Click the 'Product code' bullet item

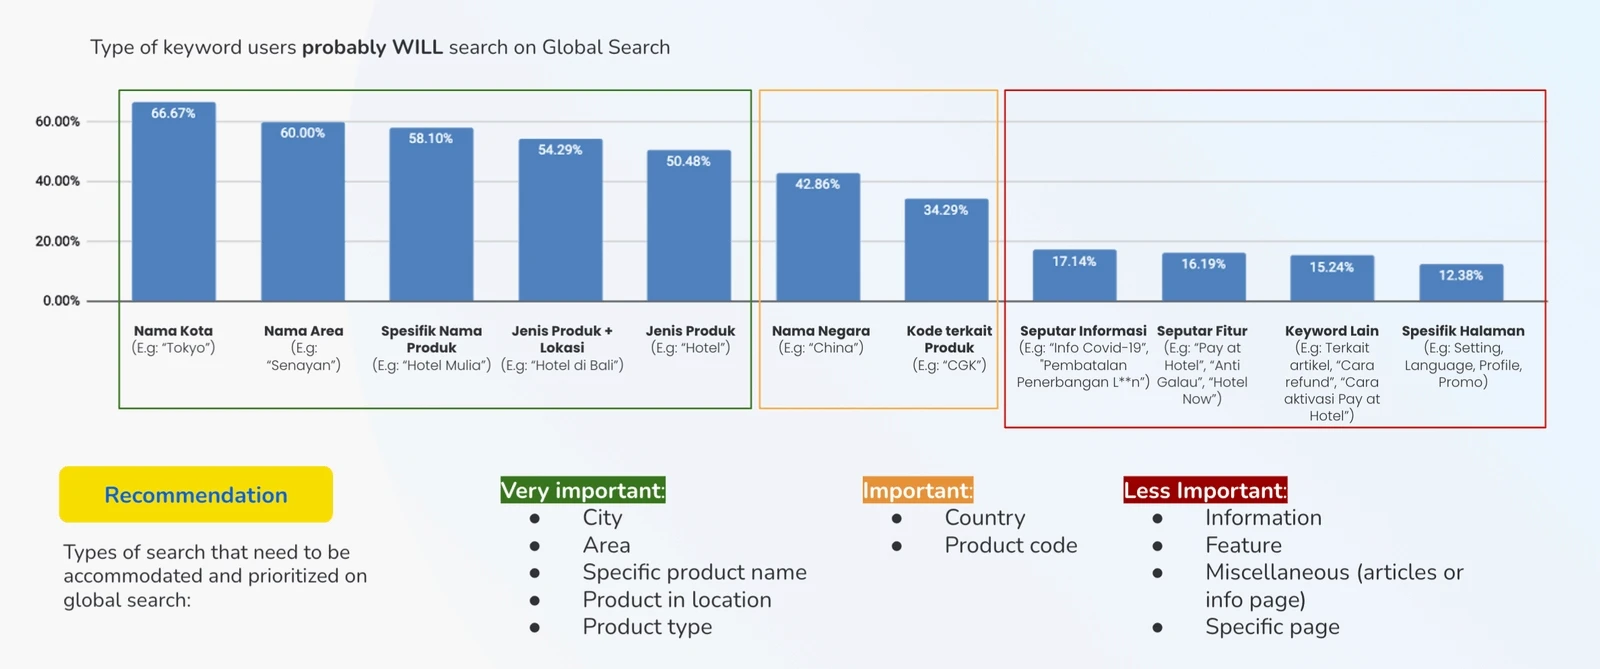[x=1011, y=545]
